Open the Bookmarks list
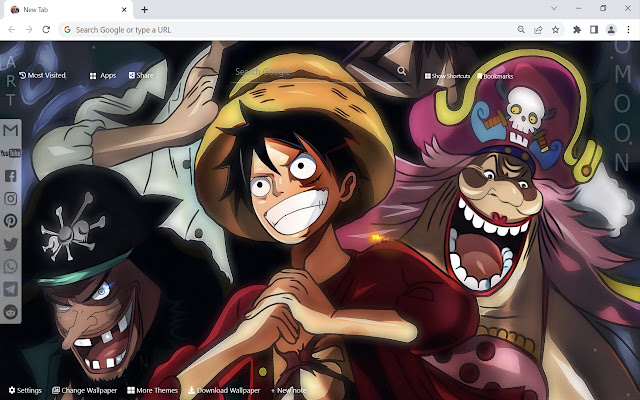This screenshot has width=640, height=400. (495, 76)
